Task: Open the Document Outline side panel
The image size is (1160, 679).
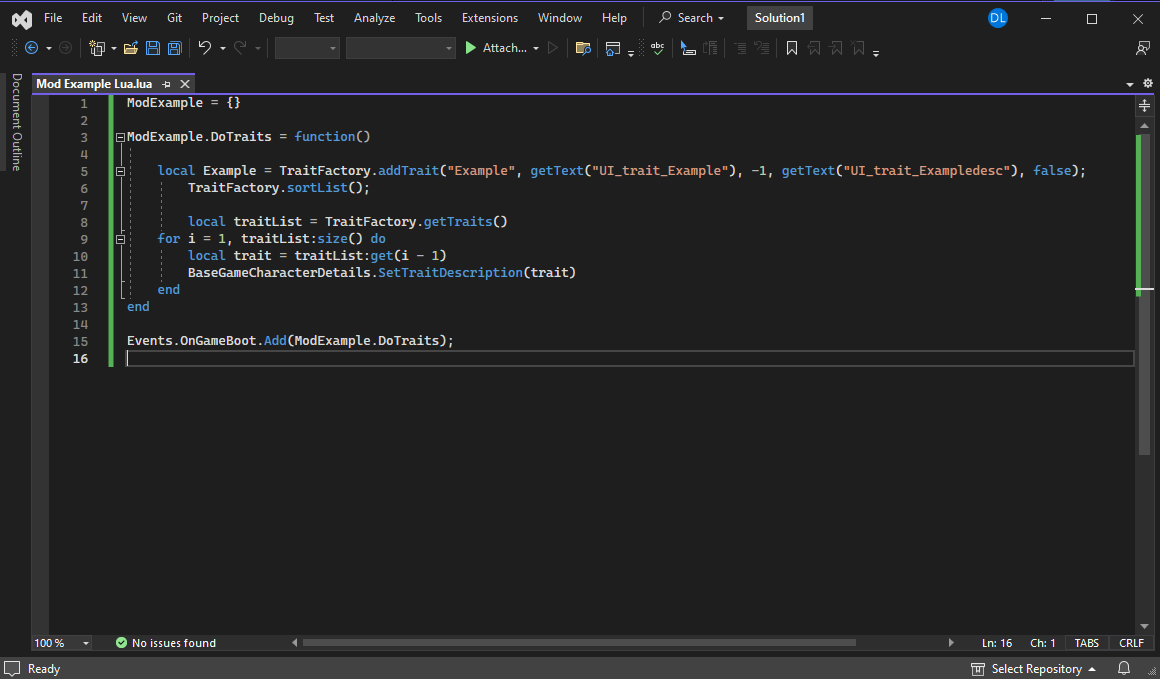Action: pos(16,122)
